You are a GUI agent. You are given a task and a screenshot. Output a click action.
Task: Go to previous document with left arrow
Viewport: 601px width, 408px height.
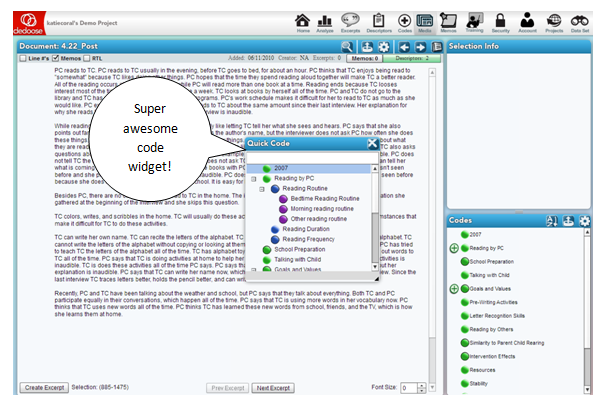(404, 47)
